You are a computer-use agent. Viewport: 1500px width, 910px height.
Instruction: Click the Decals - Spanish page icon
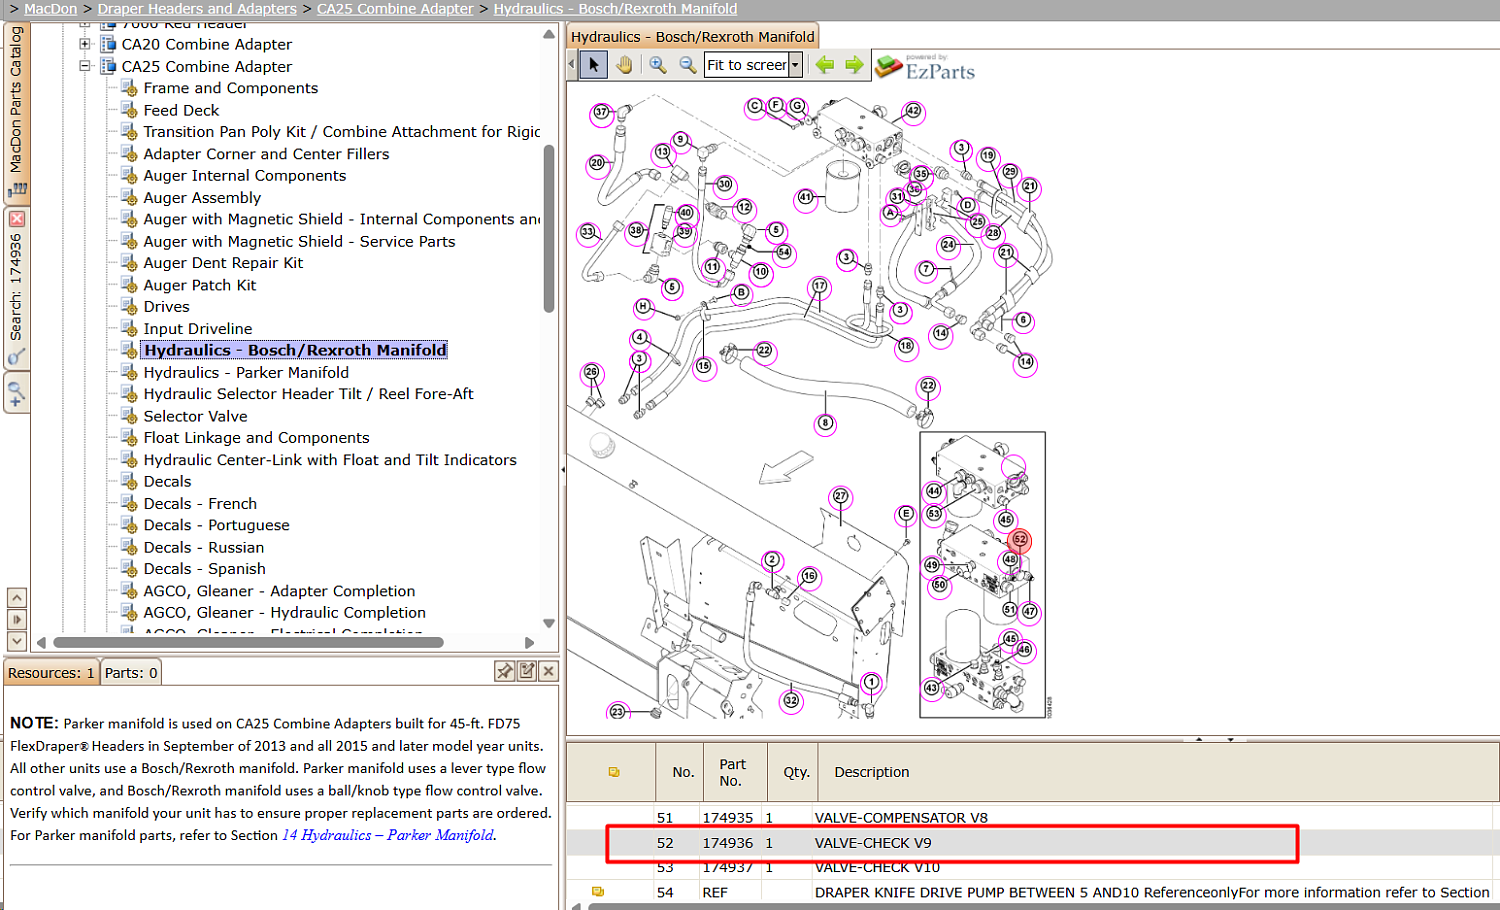point(129,569)
